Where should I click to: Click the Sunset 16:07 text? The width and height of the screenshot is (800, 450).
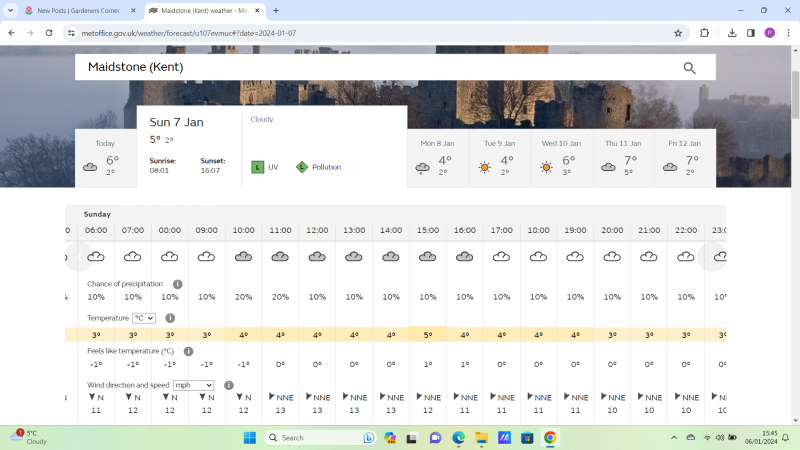tap(212, 166)
